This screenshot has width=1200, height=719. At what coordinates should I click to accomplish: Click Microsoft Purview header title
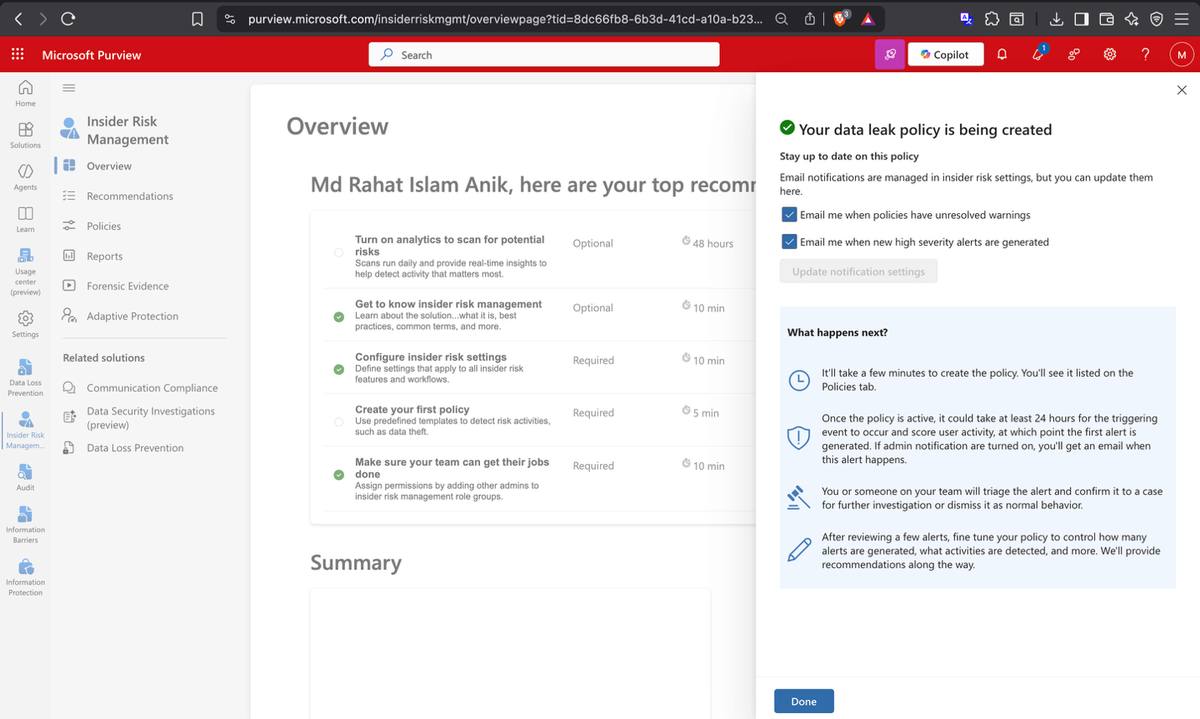[91, 54]
